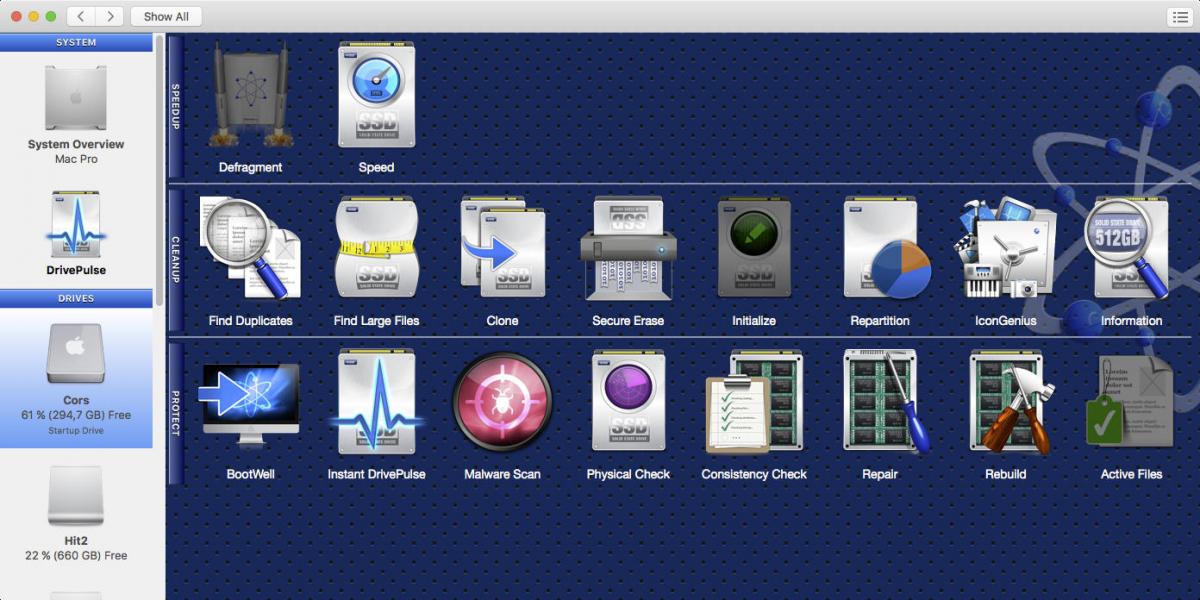Click the "Startup Drive" label
The width and height of the screenshot is (1200, 600).
tap(76, 431)
